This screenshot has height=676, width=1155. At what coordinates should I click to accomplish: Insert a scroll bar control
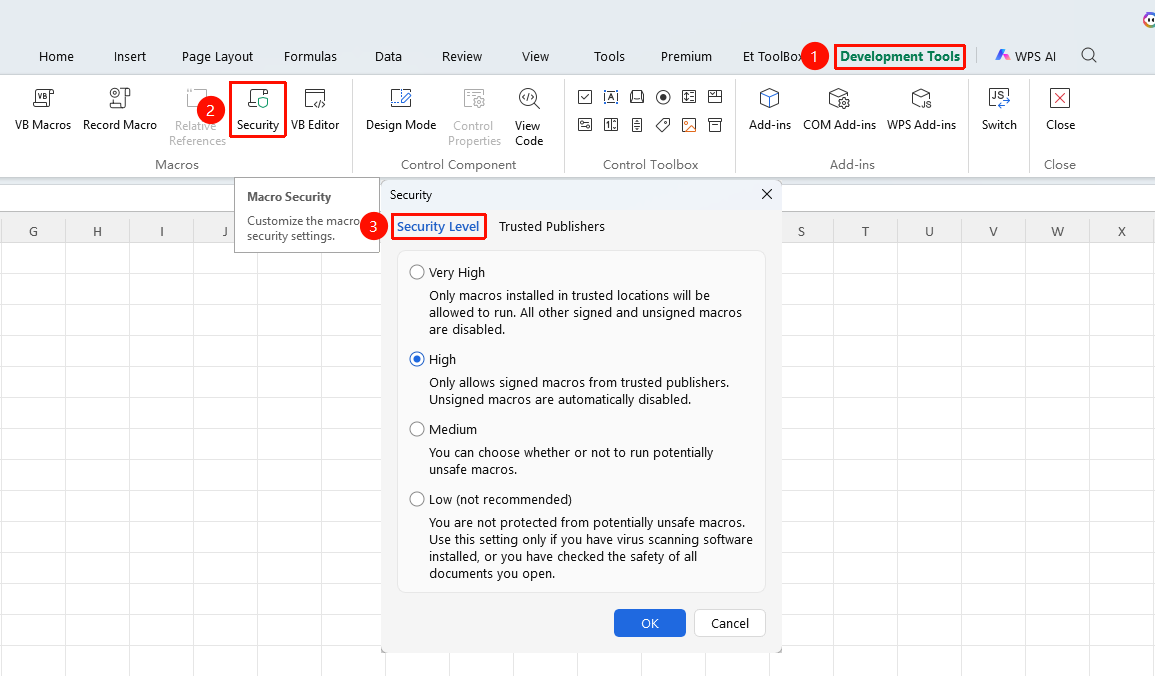pyautogui.click(x=637, y=124)
